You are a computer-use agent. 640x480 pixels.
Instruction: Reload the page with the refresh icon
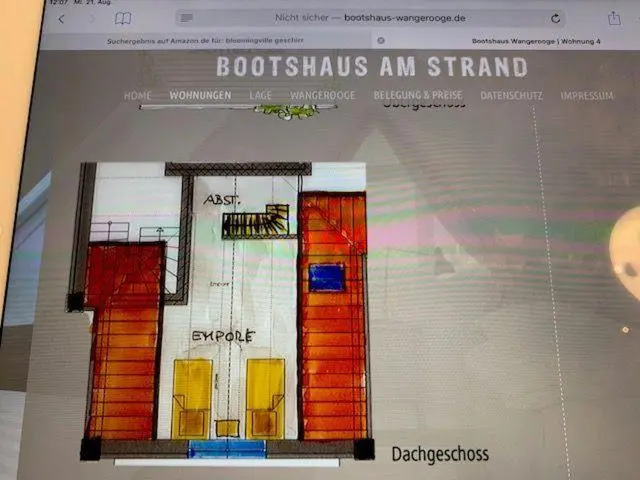[x=556, y=18]
